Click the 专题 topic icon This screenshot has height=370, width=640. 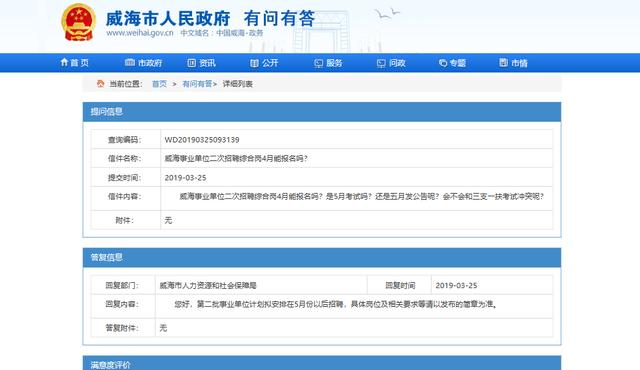point(443,63)
